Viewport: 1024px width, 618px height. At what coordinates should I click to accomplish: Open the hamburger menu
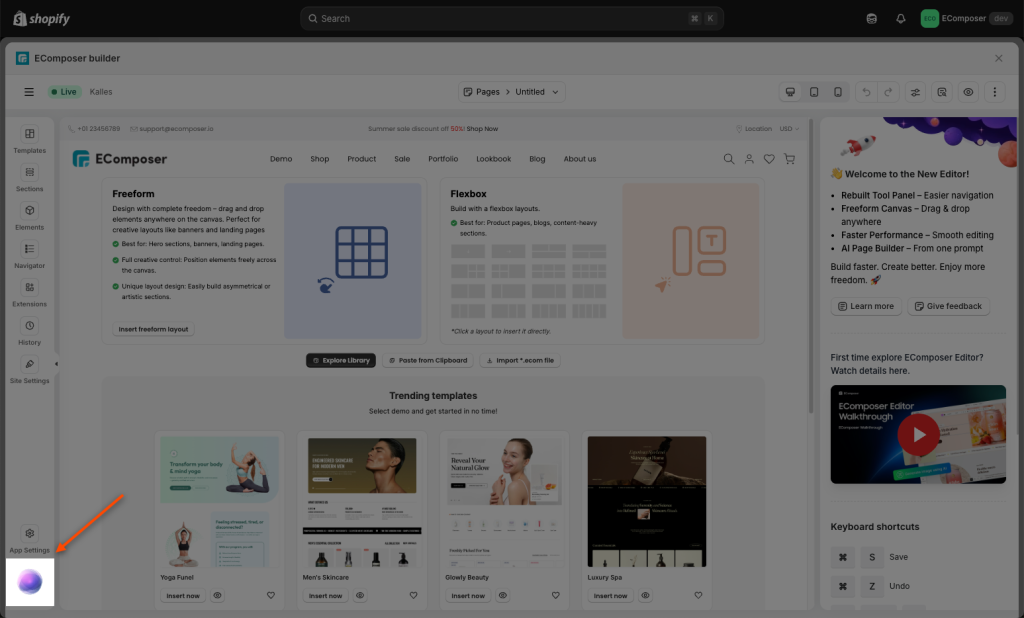coord(29,92)
